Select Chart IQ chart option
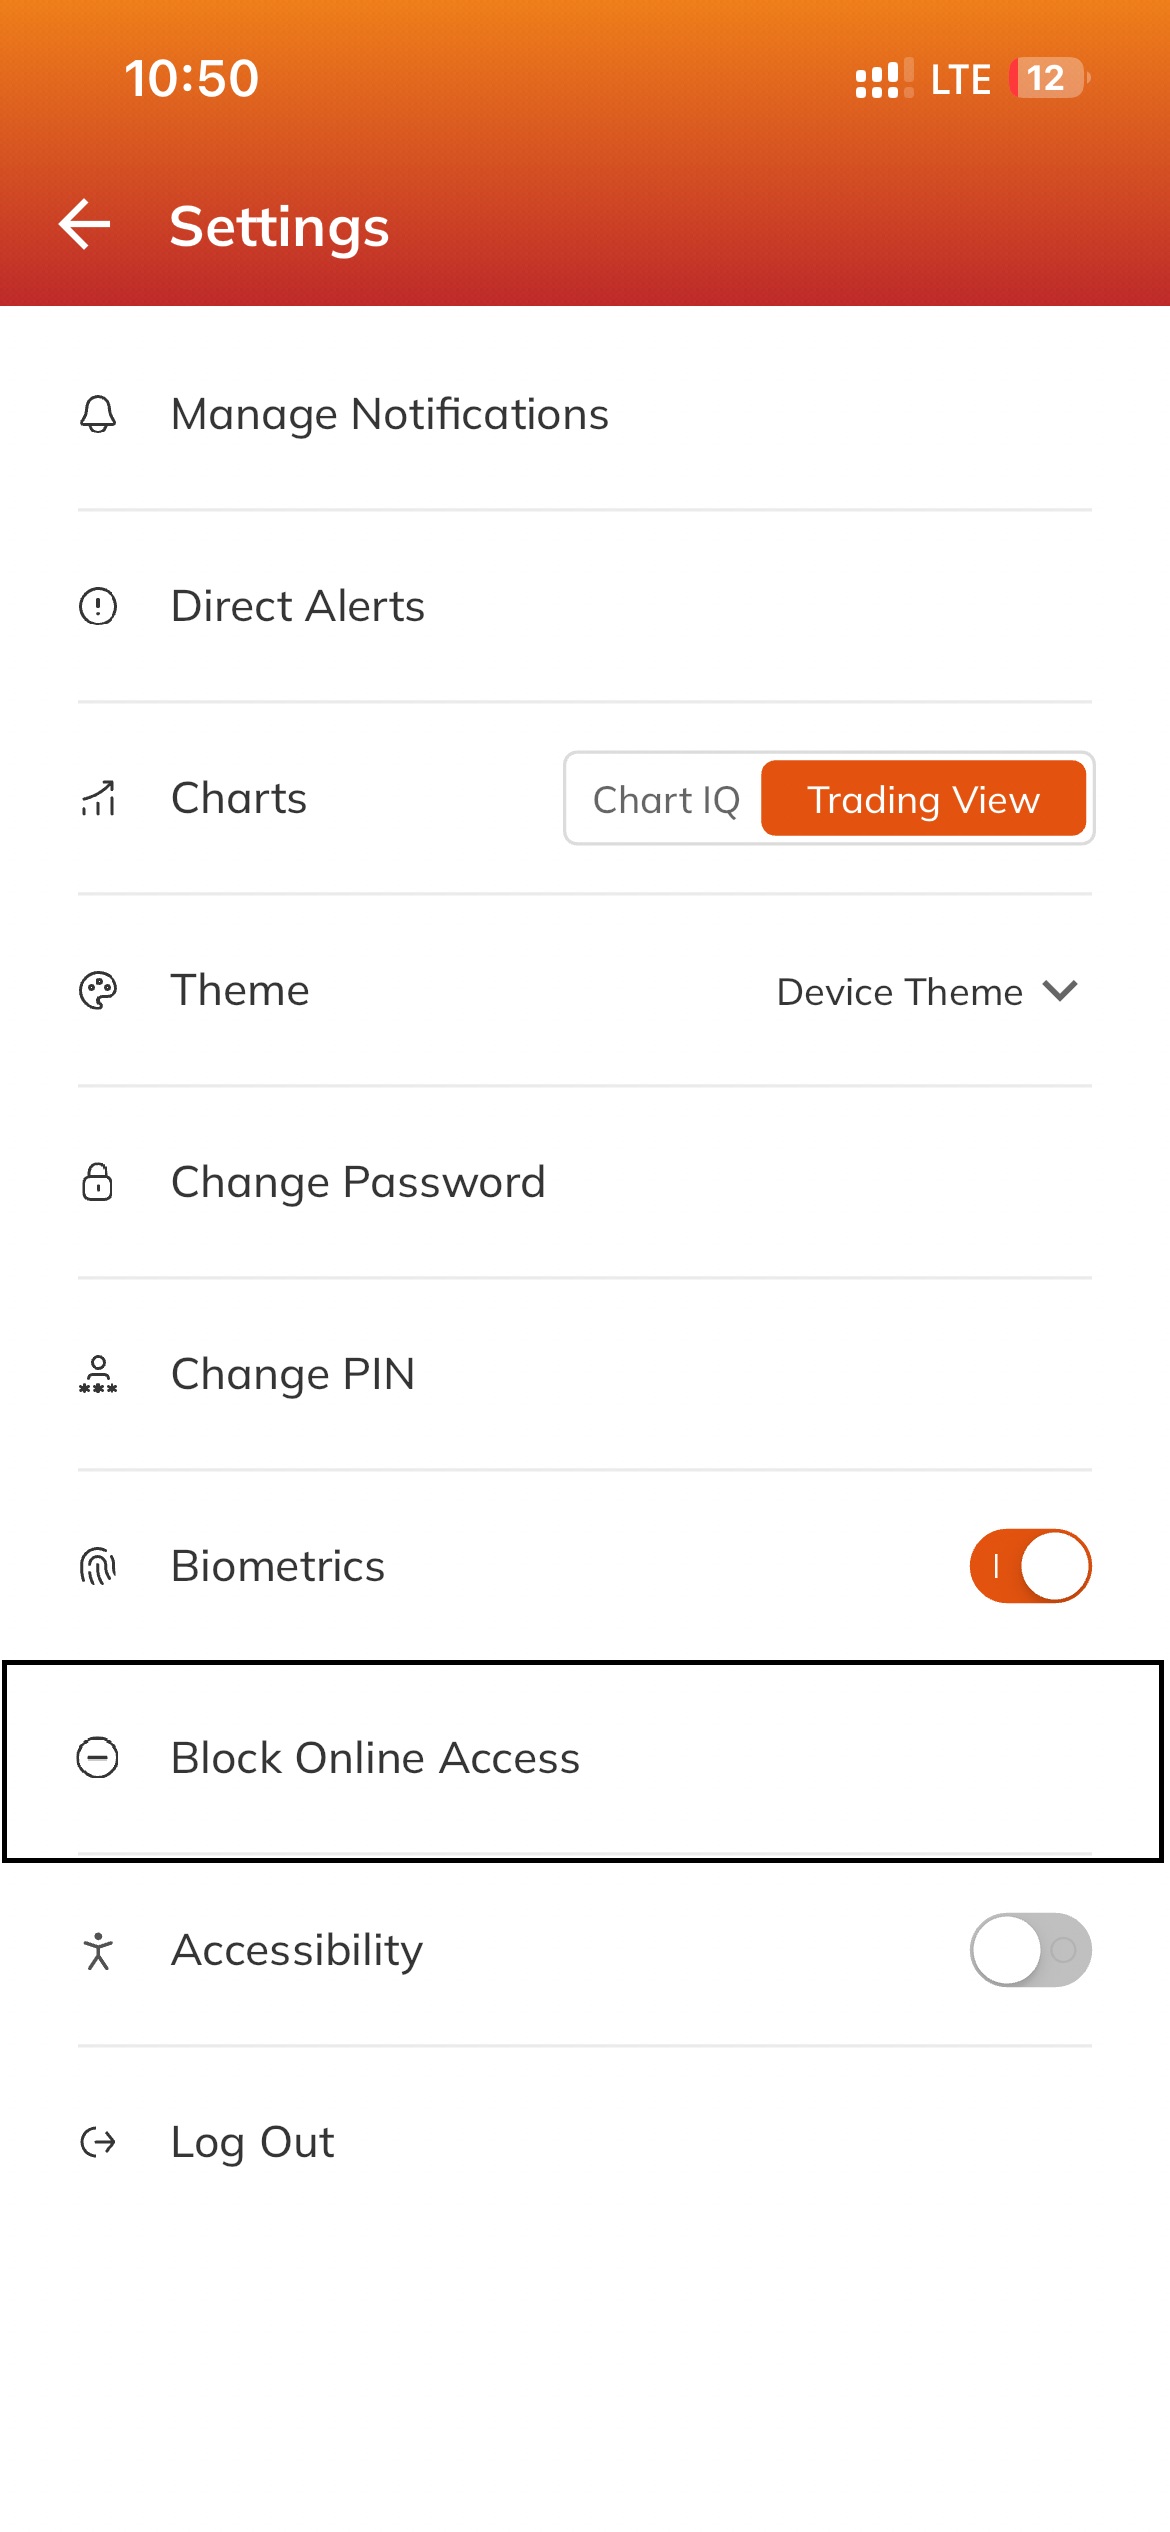This screenshot has height=2532, width=1170. 666,799
